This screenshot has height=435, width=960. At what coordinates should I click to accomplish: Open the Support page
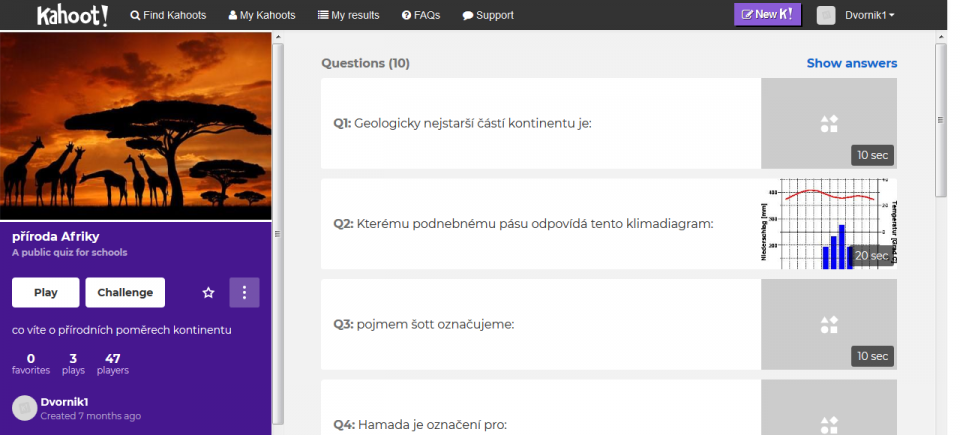pos(488,15)
